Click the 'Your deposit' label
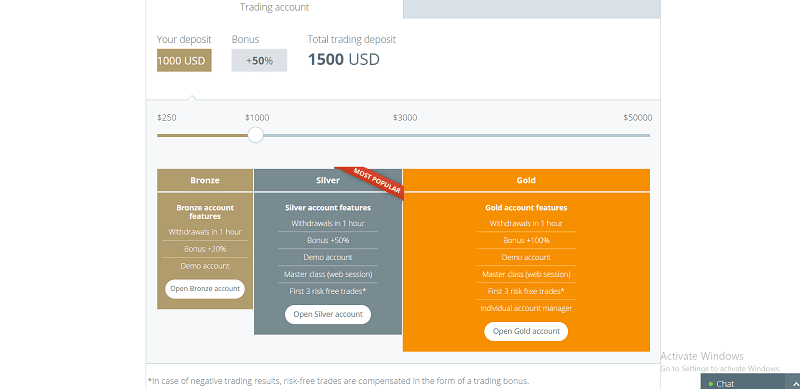 (x=184, y=39)
